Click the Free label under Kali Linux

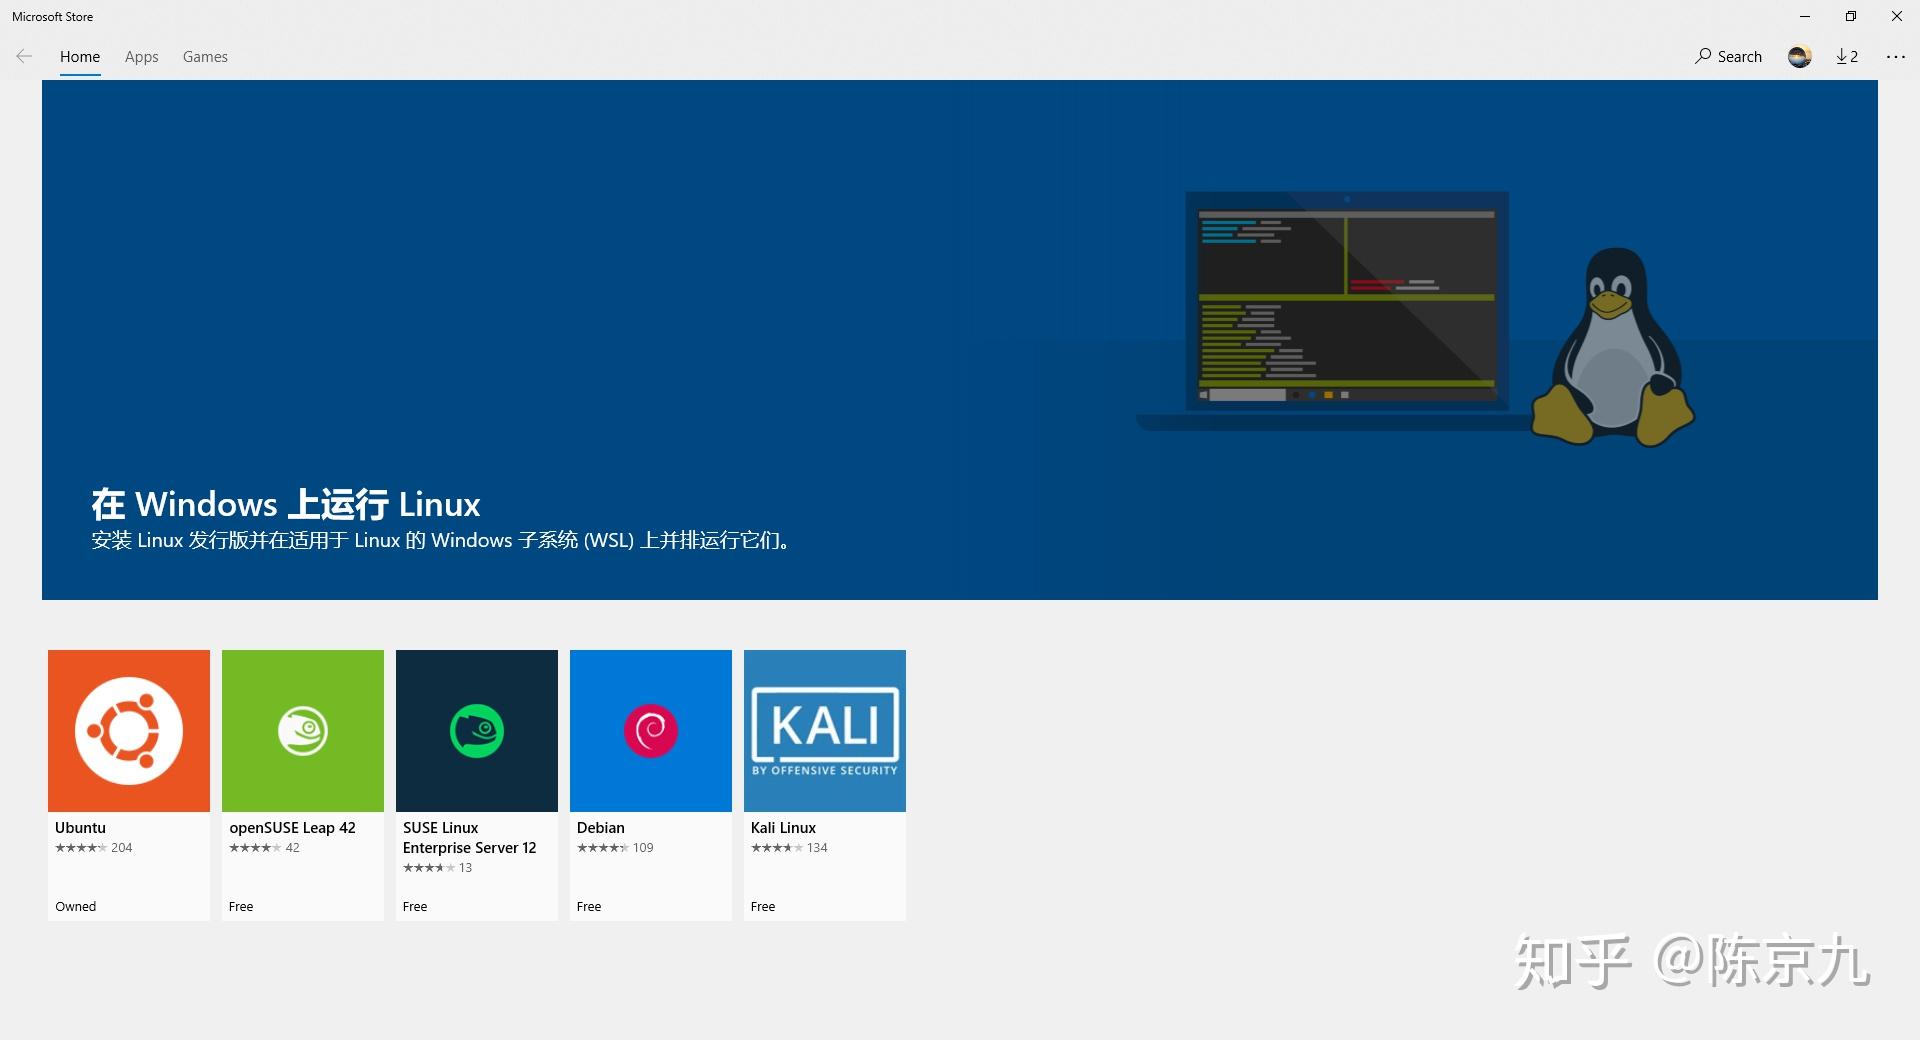click(x=763, y=907)
